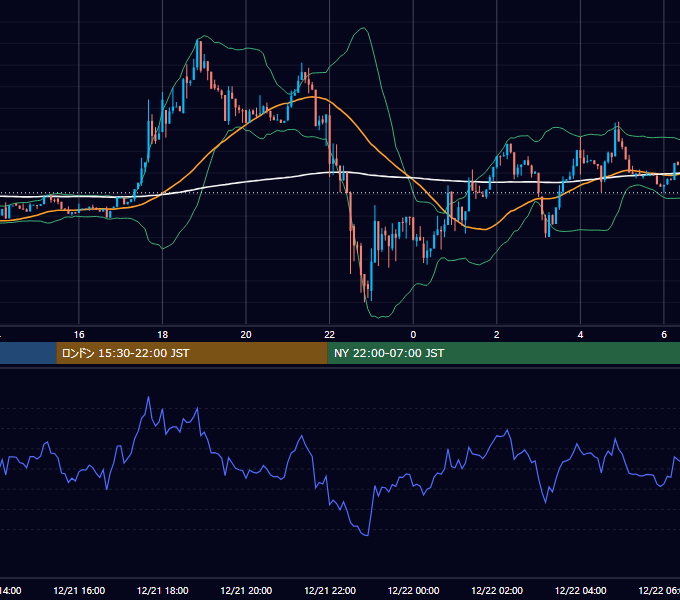This screenshot has width=680, height=600.
Task: Click the 12/21 16:00 date label
Action: click(79, 590)
